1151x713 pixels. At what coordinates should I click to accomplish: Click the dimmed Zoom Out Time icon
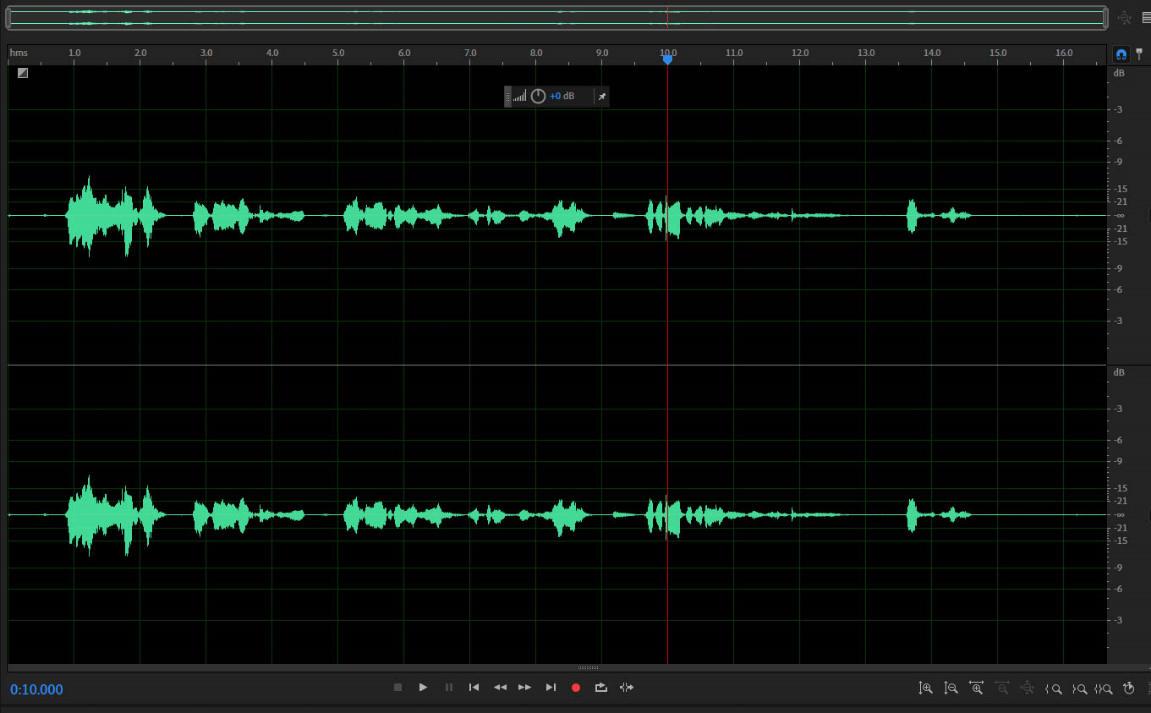[1002, 688]
